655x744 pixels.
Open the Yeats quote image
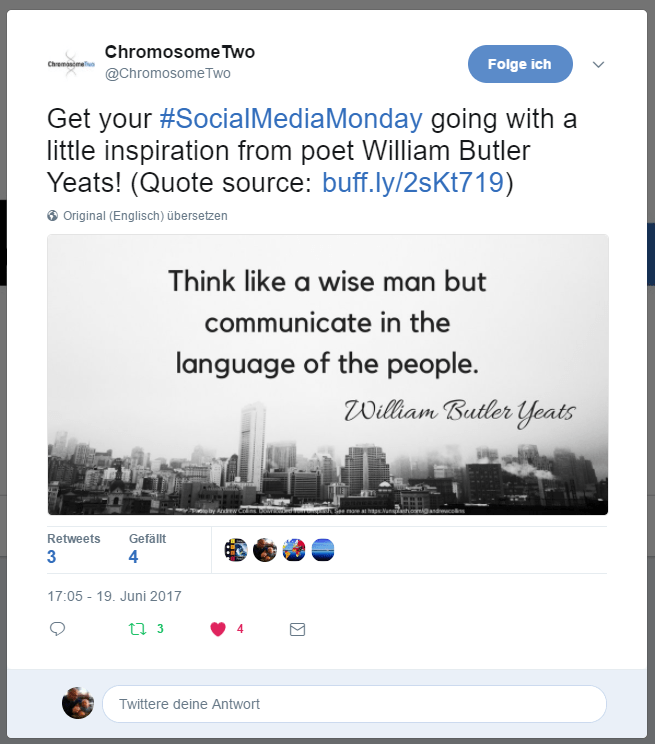[327, 374]
